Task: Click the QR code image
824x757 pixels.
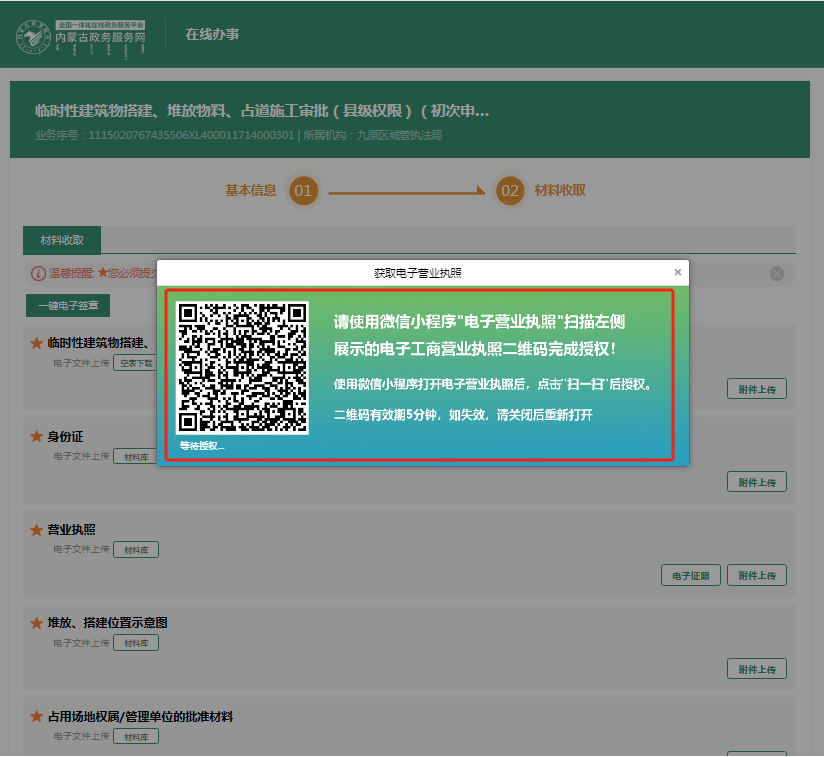Action: [242, 368]
